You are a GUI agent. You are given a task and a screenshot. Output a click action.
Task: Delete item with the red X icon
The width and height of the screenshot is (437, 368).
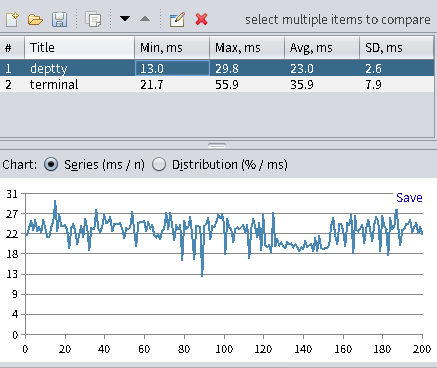click(201, 19)
